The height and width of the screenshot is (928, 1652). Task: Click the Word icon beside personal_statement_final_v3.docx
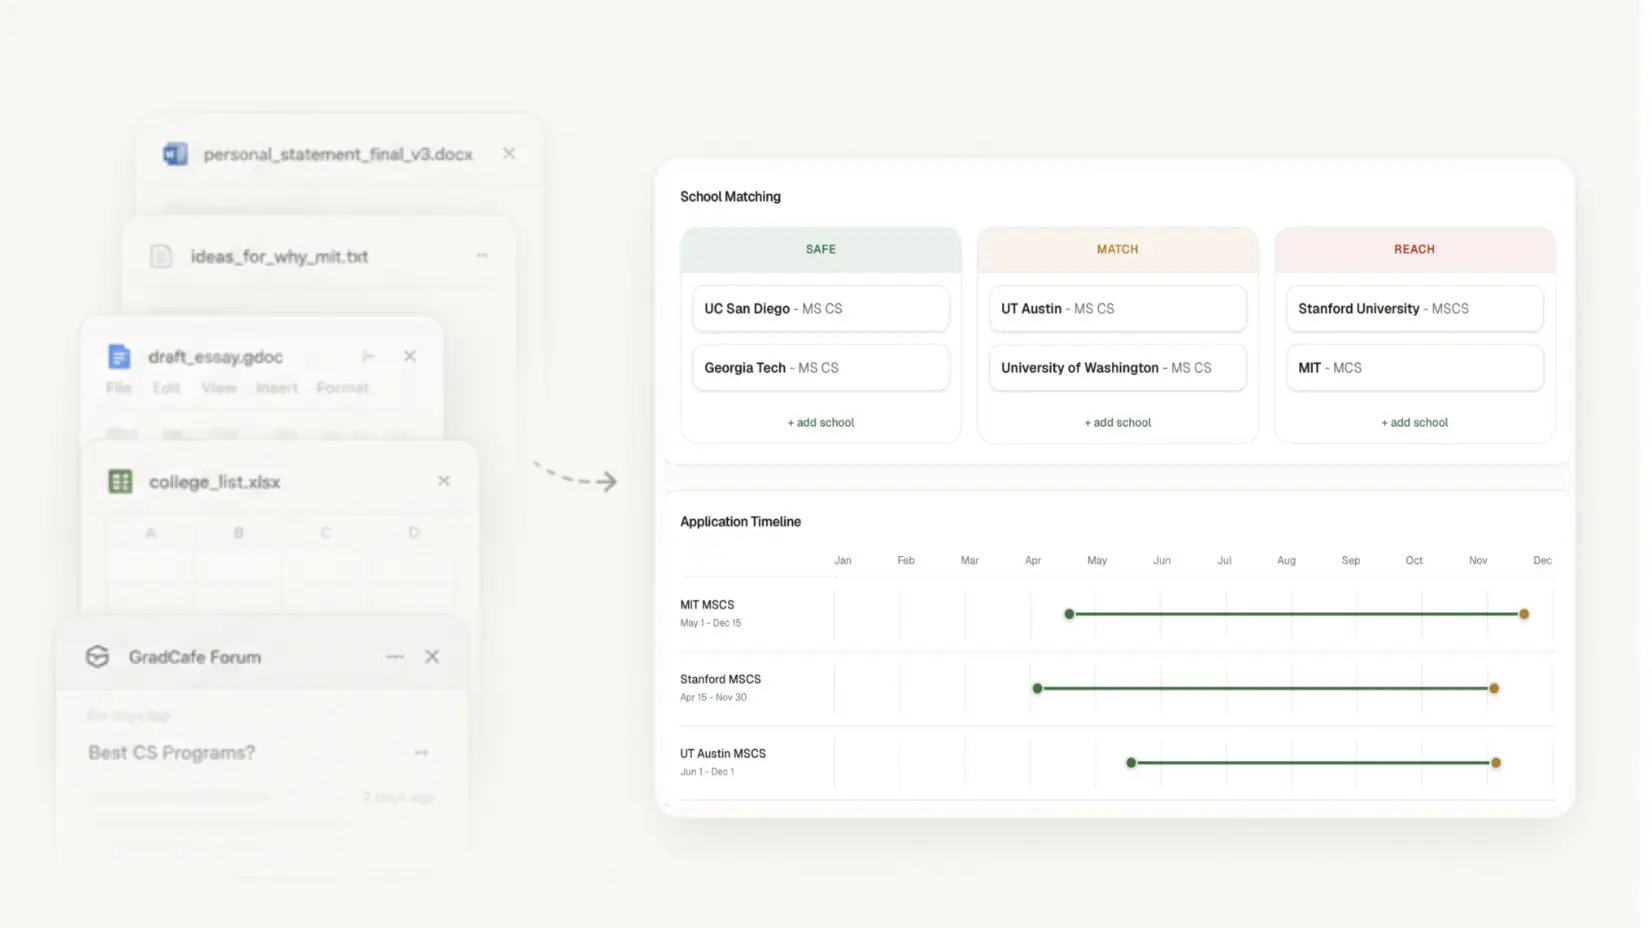(x=175, y=154)
